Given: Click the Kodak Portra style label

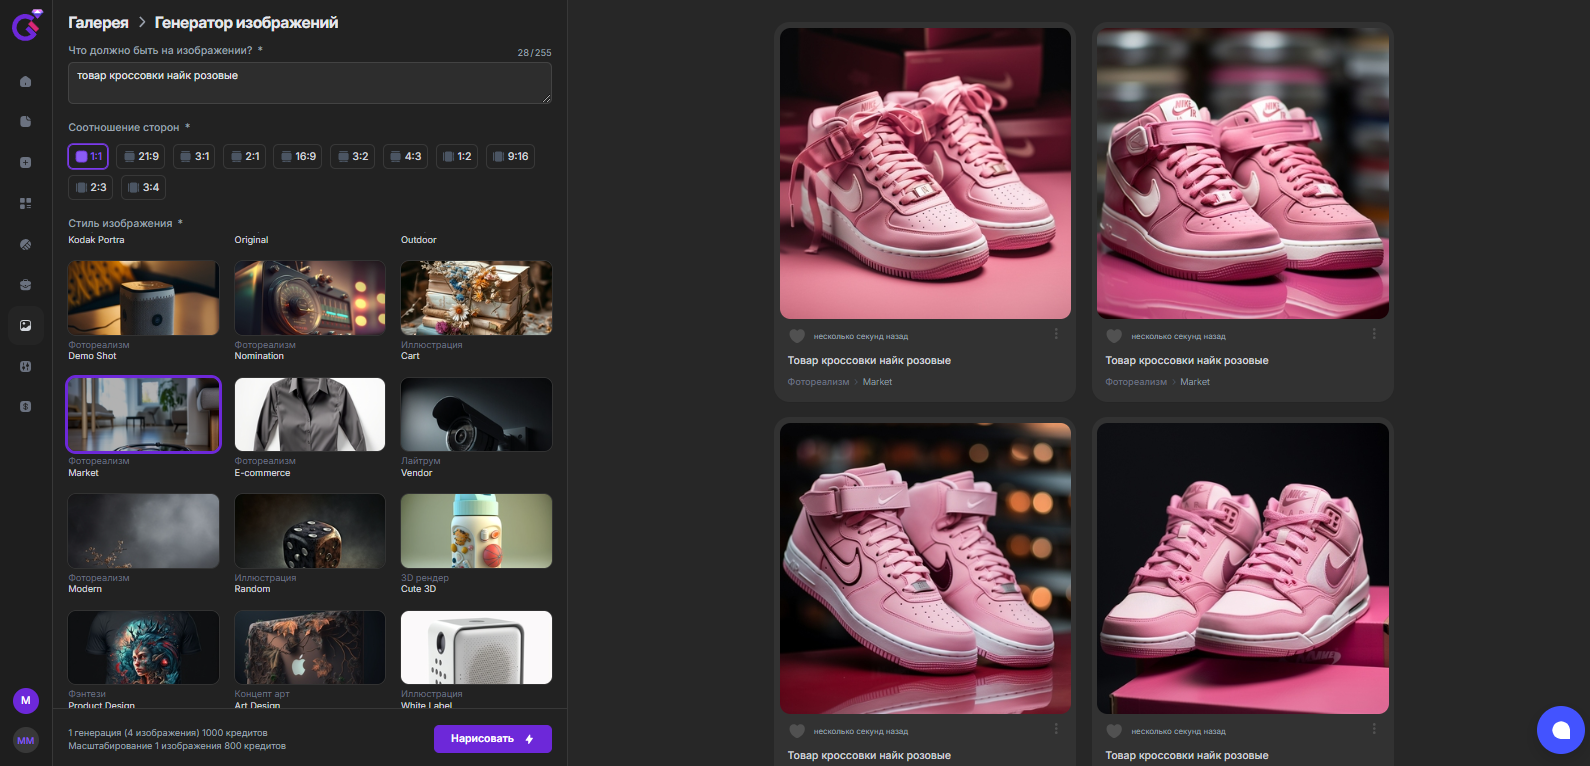Looking at the screenshot, I should coord(96,240).
